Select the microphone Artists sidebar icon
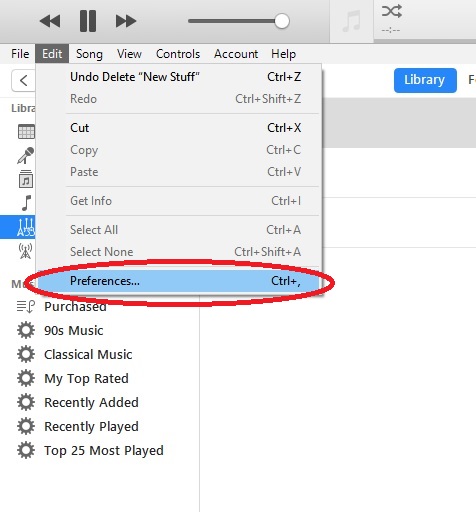Image resolution: width=476 pixels, height=512 pixels. tap(26, 155)
